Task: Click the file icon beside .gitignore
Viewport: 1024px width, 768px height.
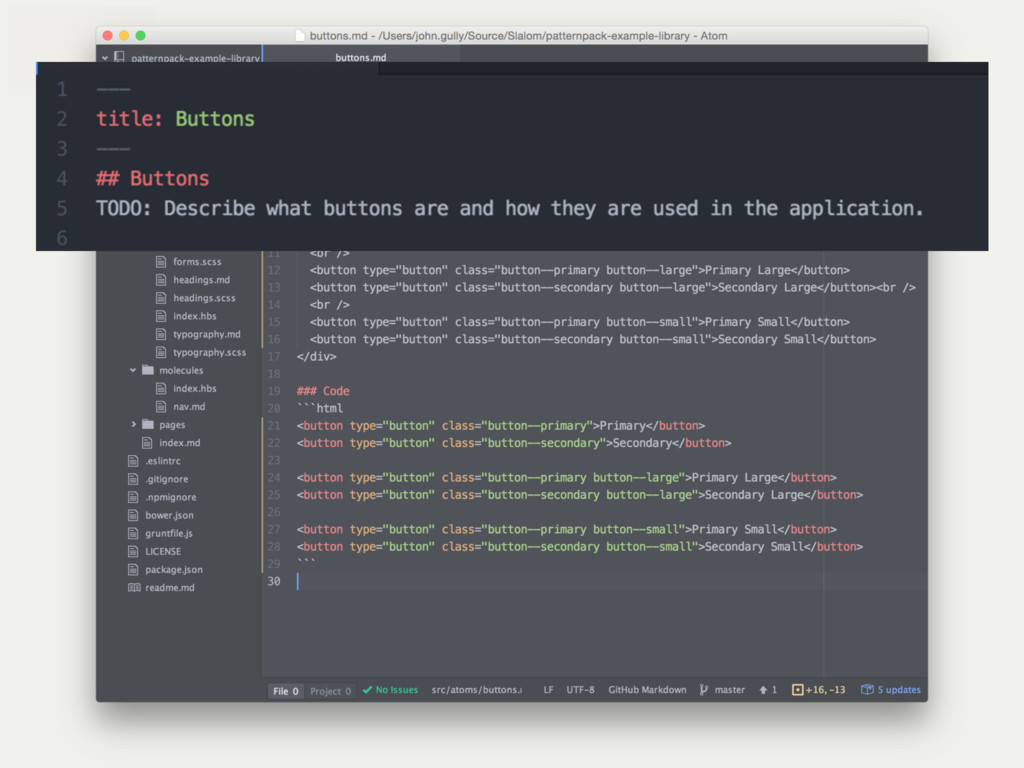Action: pos(133,479)
